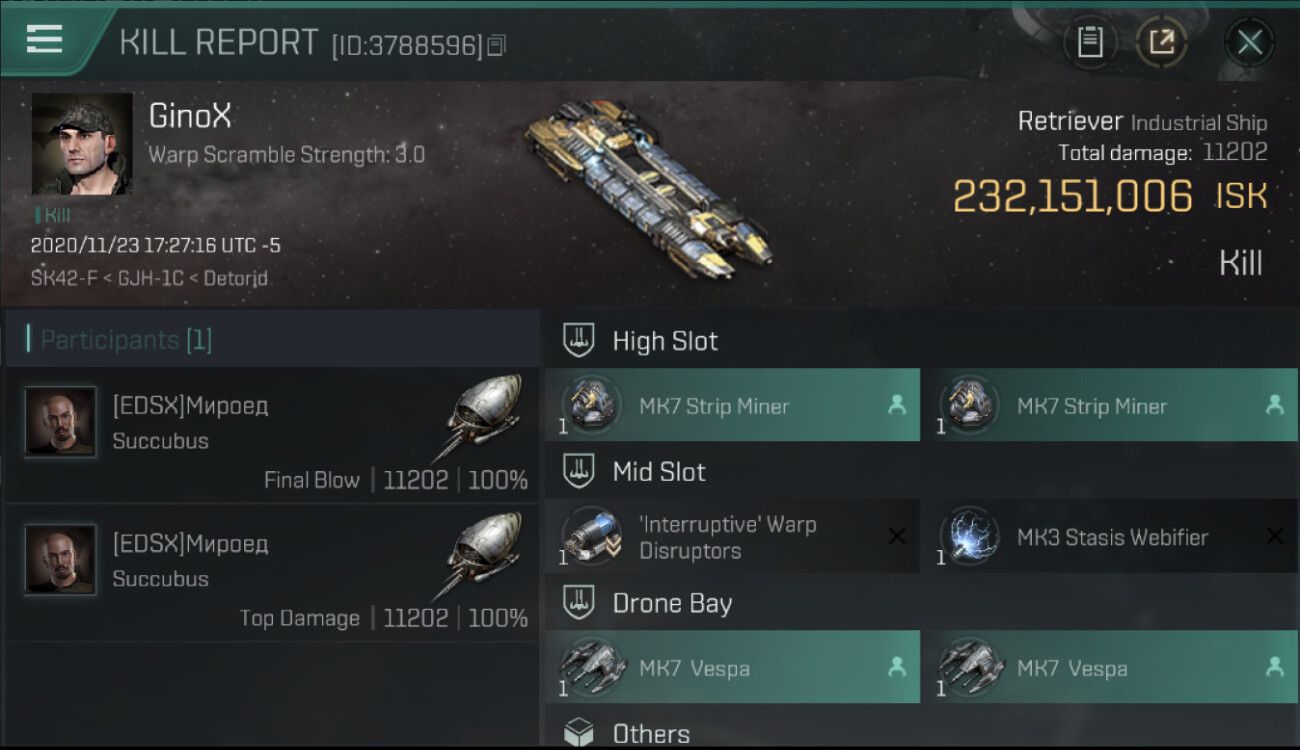Screen dimensions: 1300x750
Task: Open the hamburger menu icon
Action: 45,40
